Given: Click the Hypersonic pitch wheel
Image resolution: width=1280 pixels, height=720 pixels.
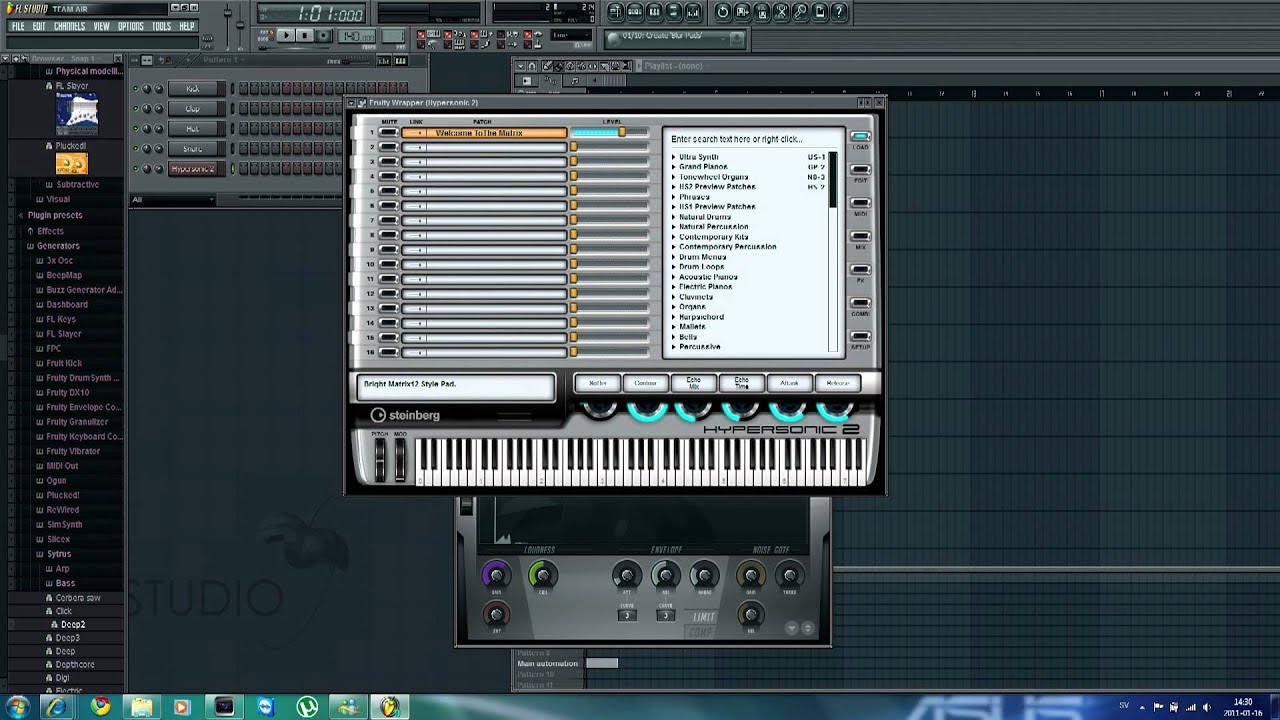Looking at the screenshot, I should (x=380, y=459).
